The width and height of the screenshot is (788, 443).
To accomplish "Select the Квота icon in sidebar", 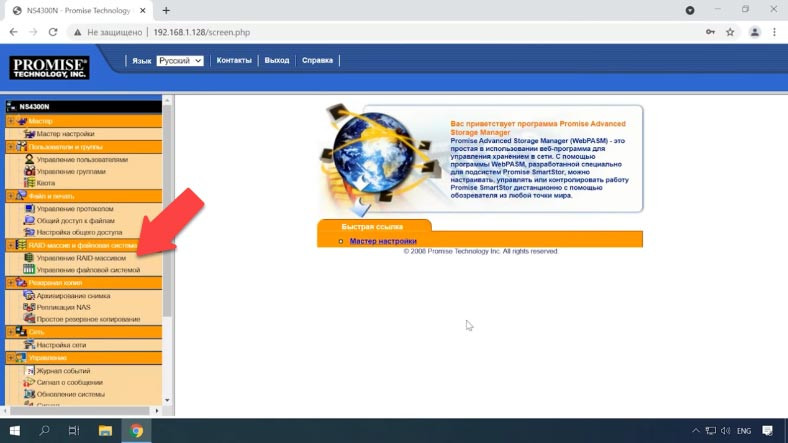I will pyautogui.click(x=29, y=183).
